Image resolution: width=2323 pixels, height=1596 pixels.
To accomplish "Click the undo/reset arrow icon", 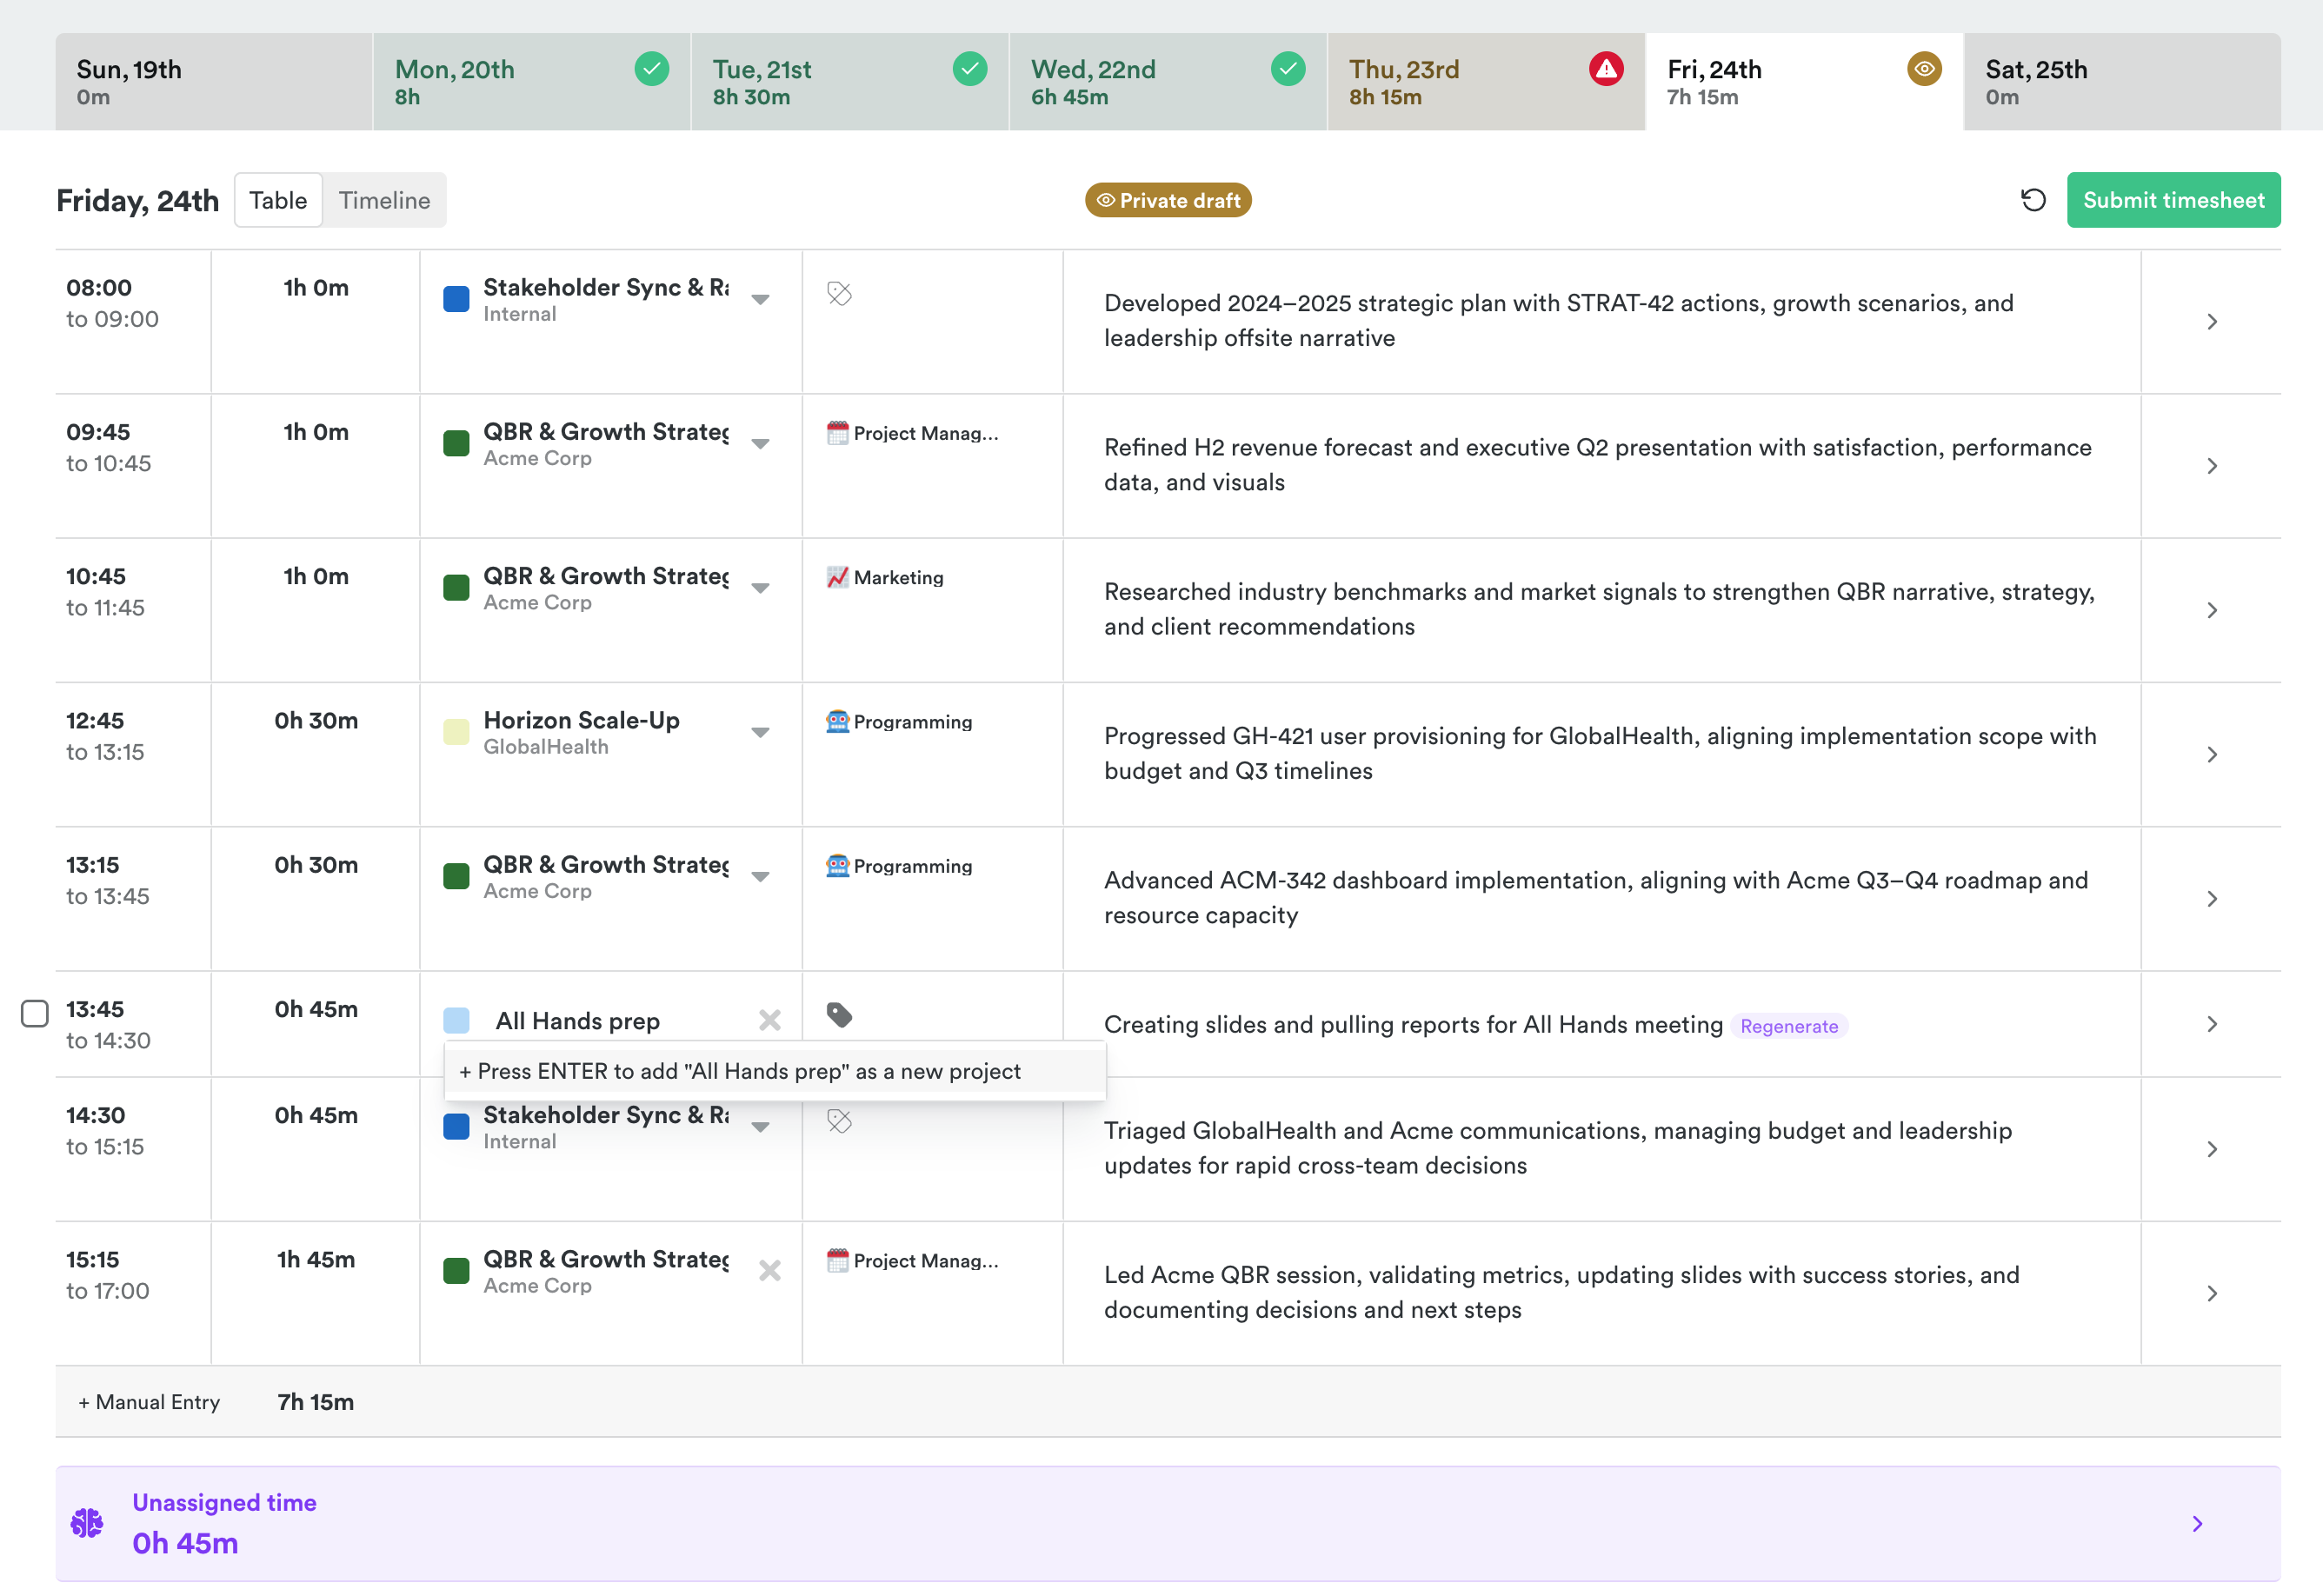I will (x=2033, y=200).
